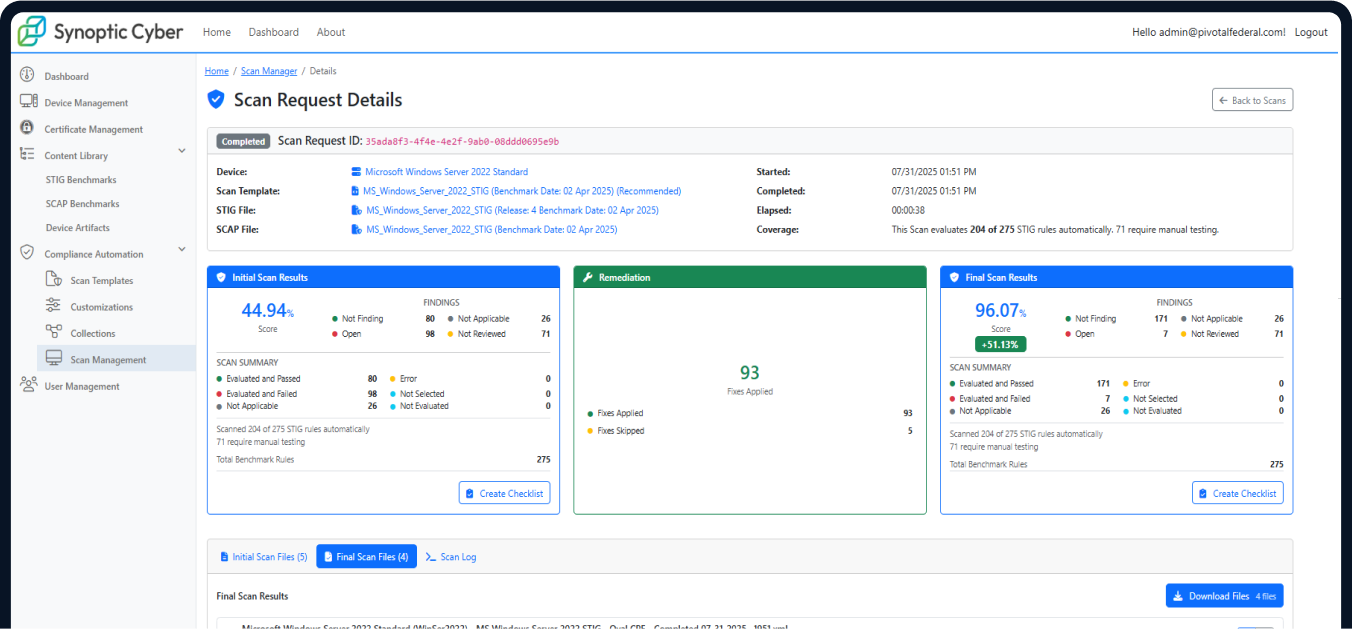Collapse the Compliance Automation section chevron
This screenshot has width=1352, height=629.
pos(181,249)
